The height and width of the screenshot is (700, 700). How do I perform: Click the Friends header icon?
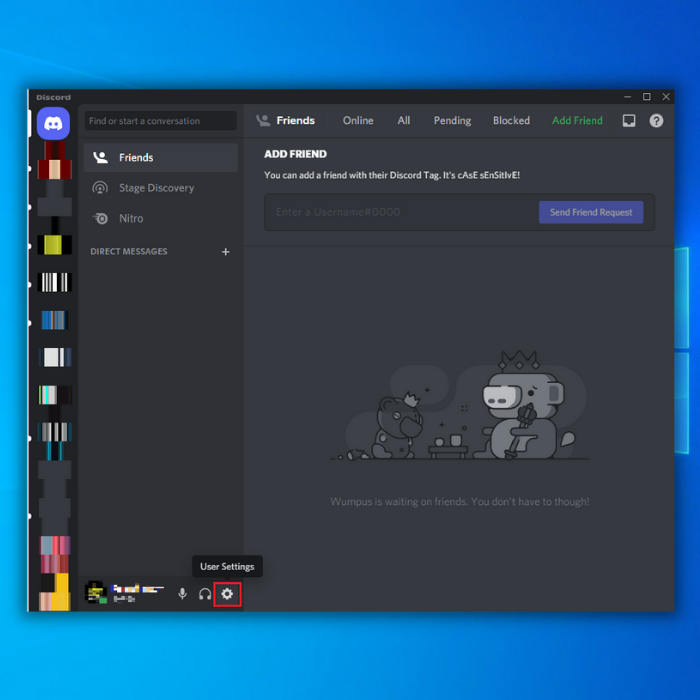[x=263, y=121]
